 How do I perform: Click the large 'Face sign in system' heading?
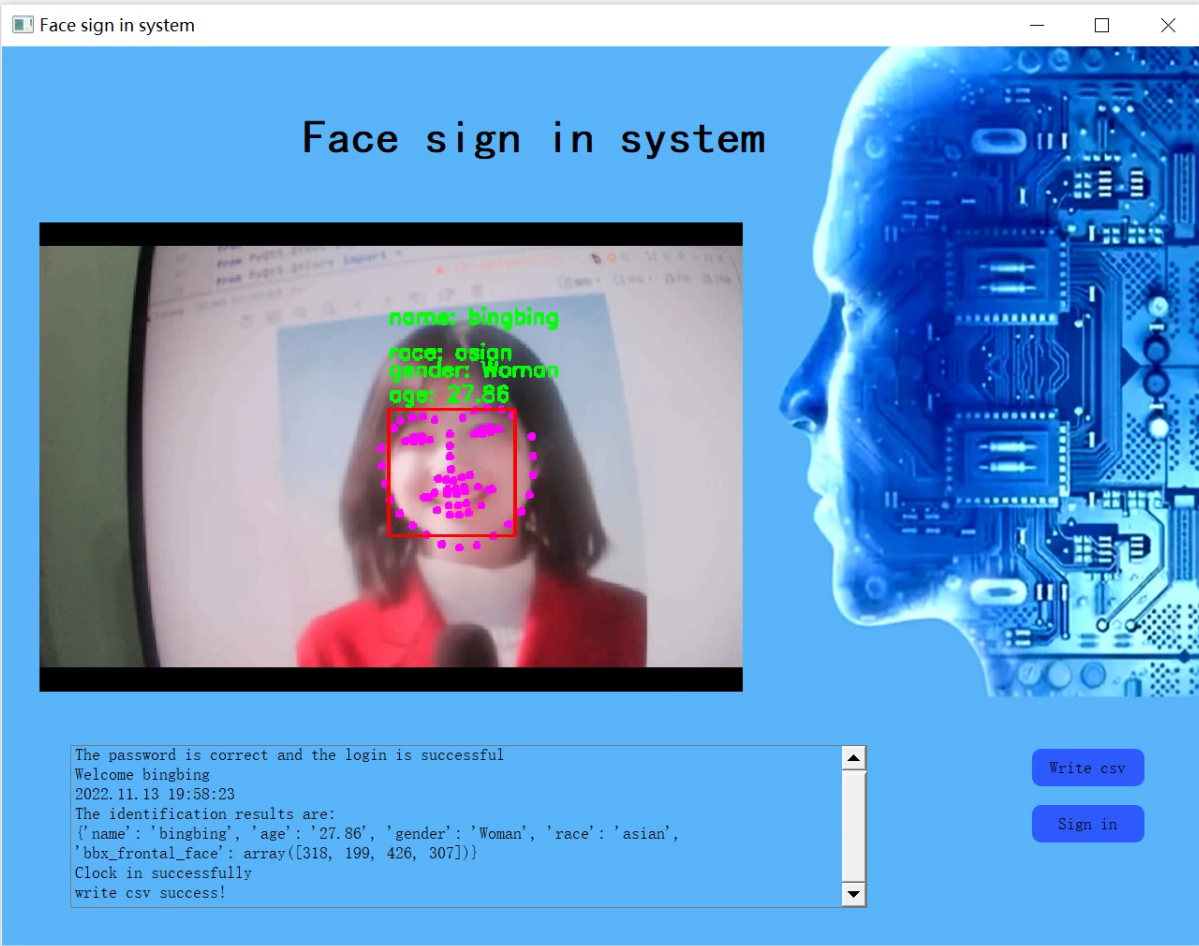[x=534, y=138]
